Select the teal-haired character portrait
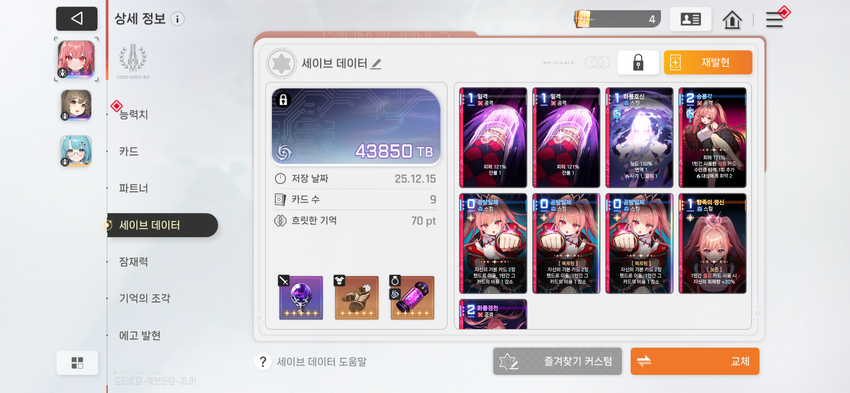The height and width of the screenshot is (393, 850). click(76, 151)
